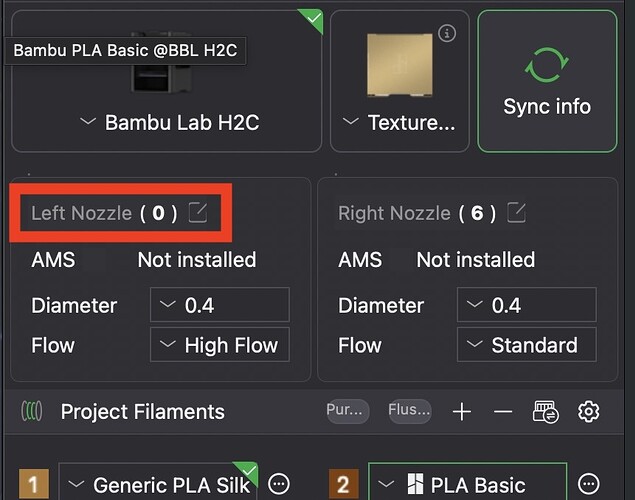The image size is (635, 500).
Task: Open Project Filaments settings gear
Action: [x=588, y=412]
